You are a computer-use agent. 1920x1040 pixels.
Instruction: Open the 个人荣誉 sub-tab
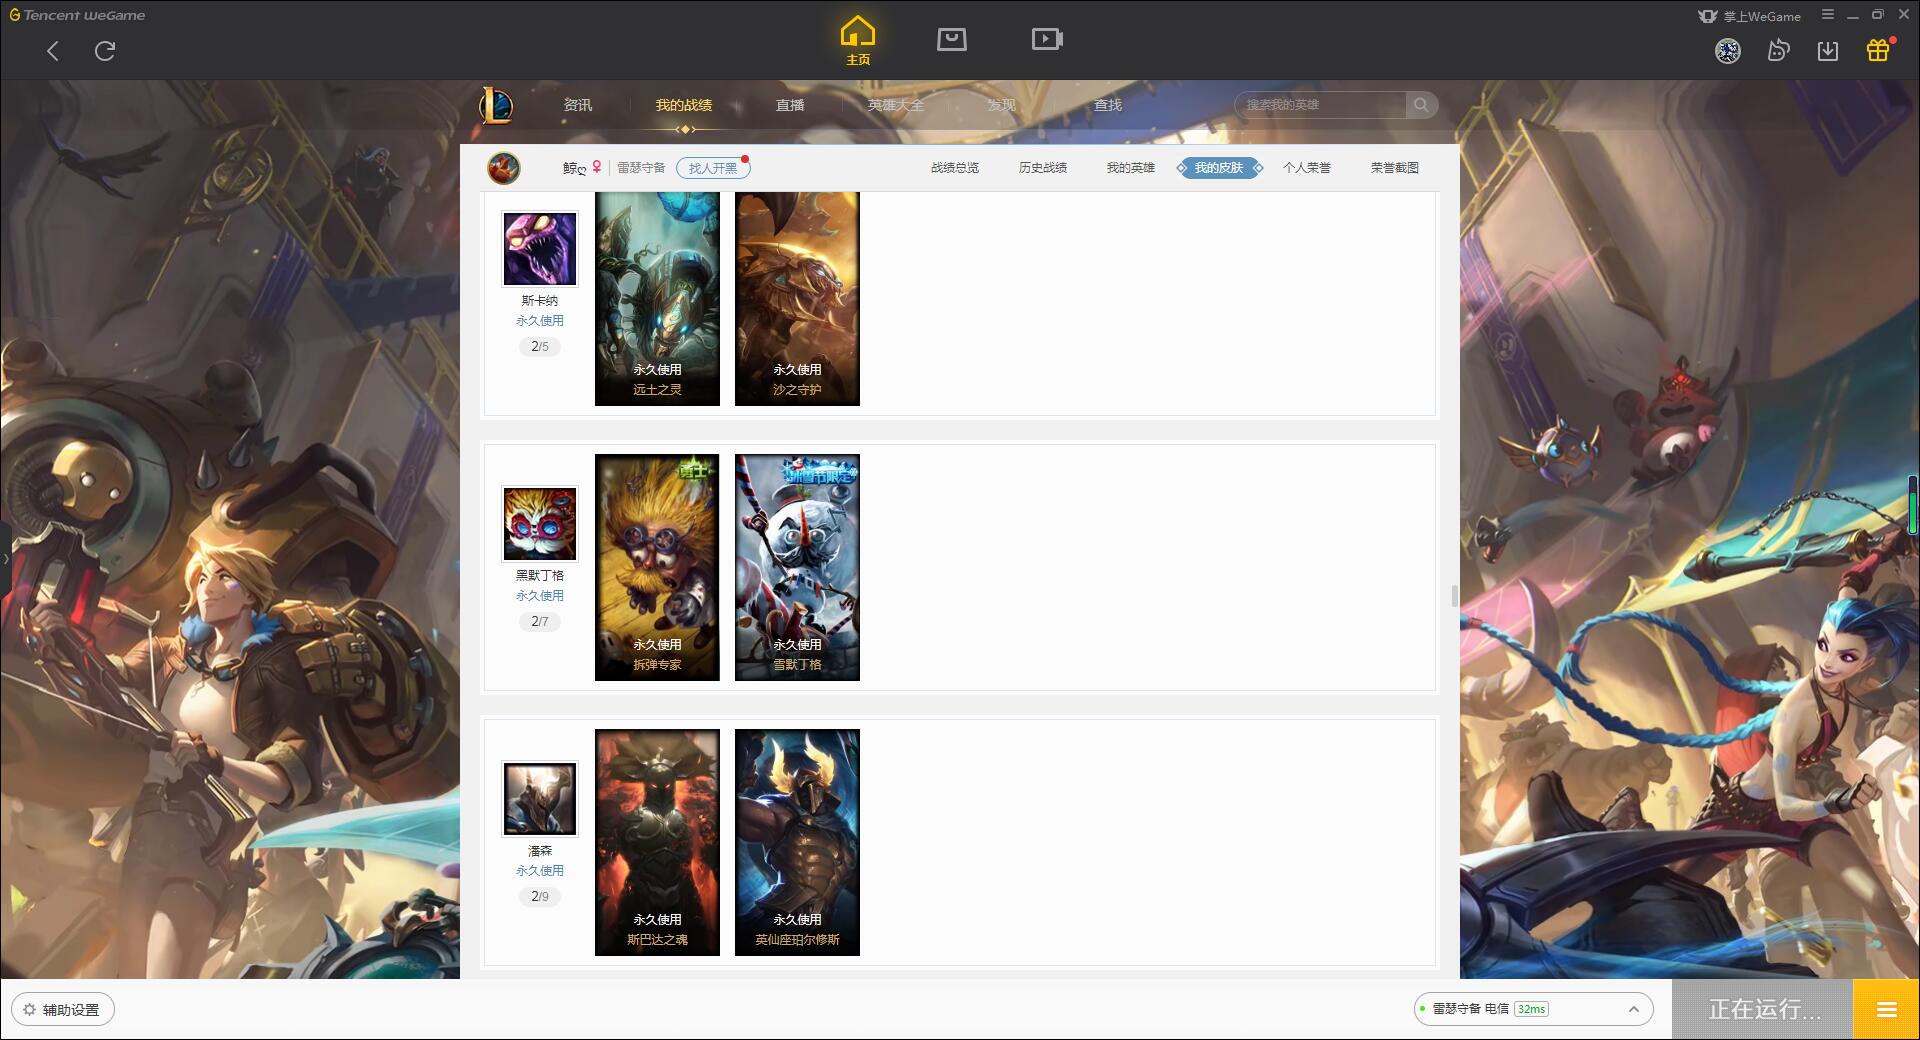(x=1307, y=168)
